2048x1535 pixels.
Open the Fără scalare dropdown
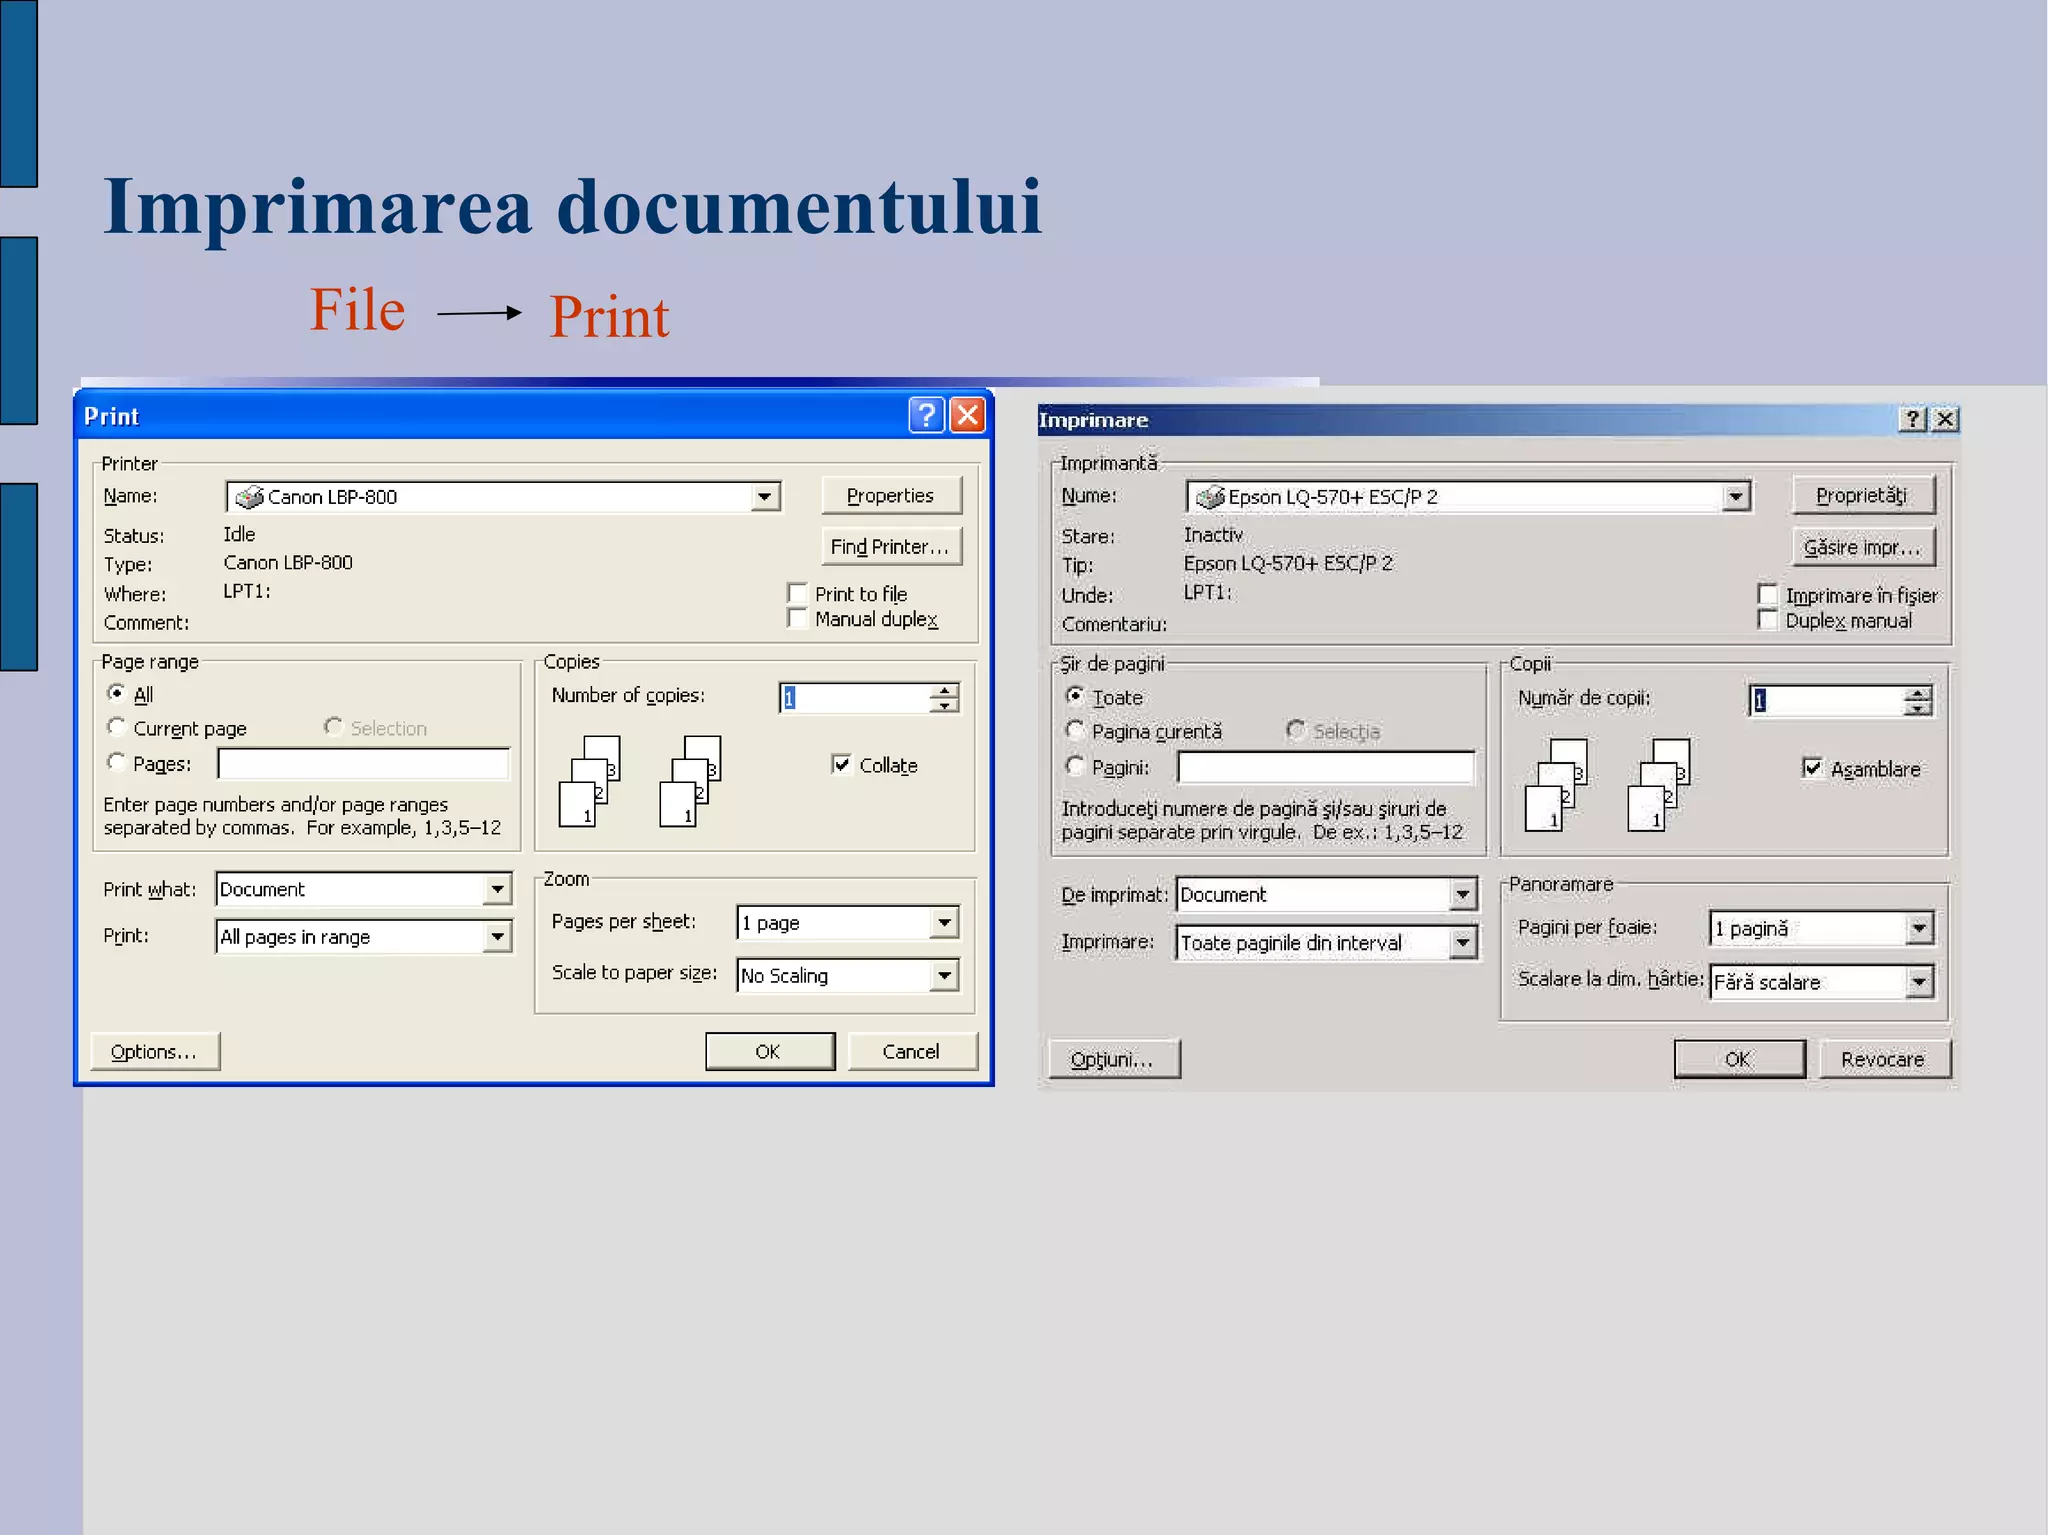pos(1918,982)
